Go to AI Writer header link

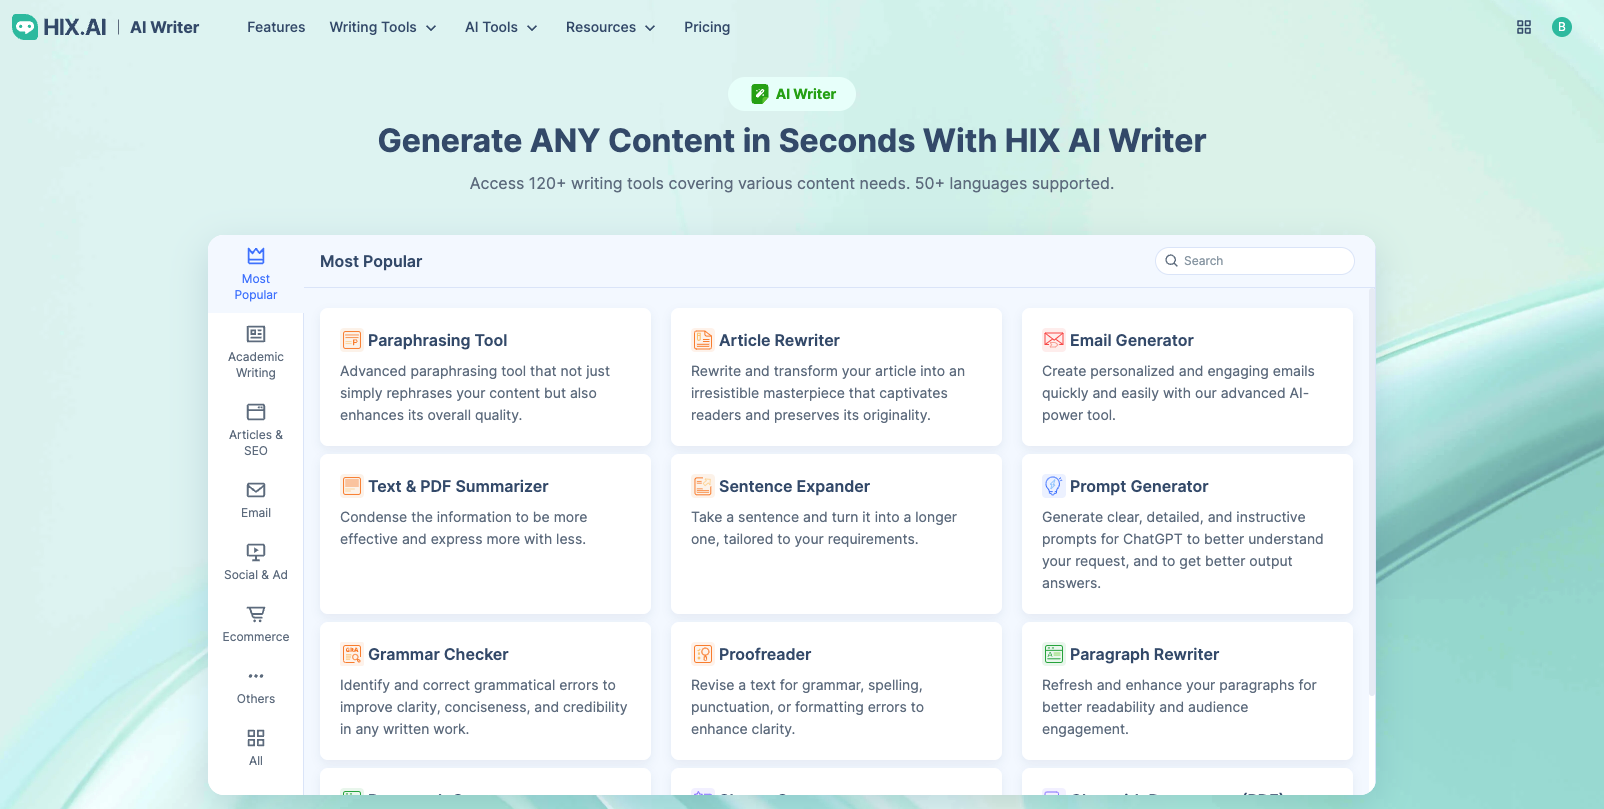(164, 27)
